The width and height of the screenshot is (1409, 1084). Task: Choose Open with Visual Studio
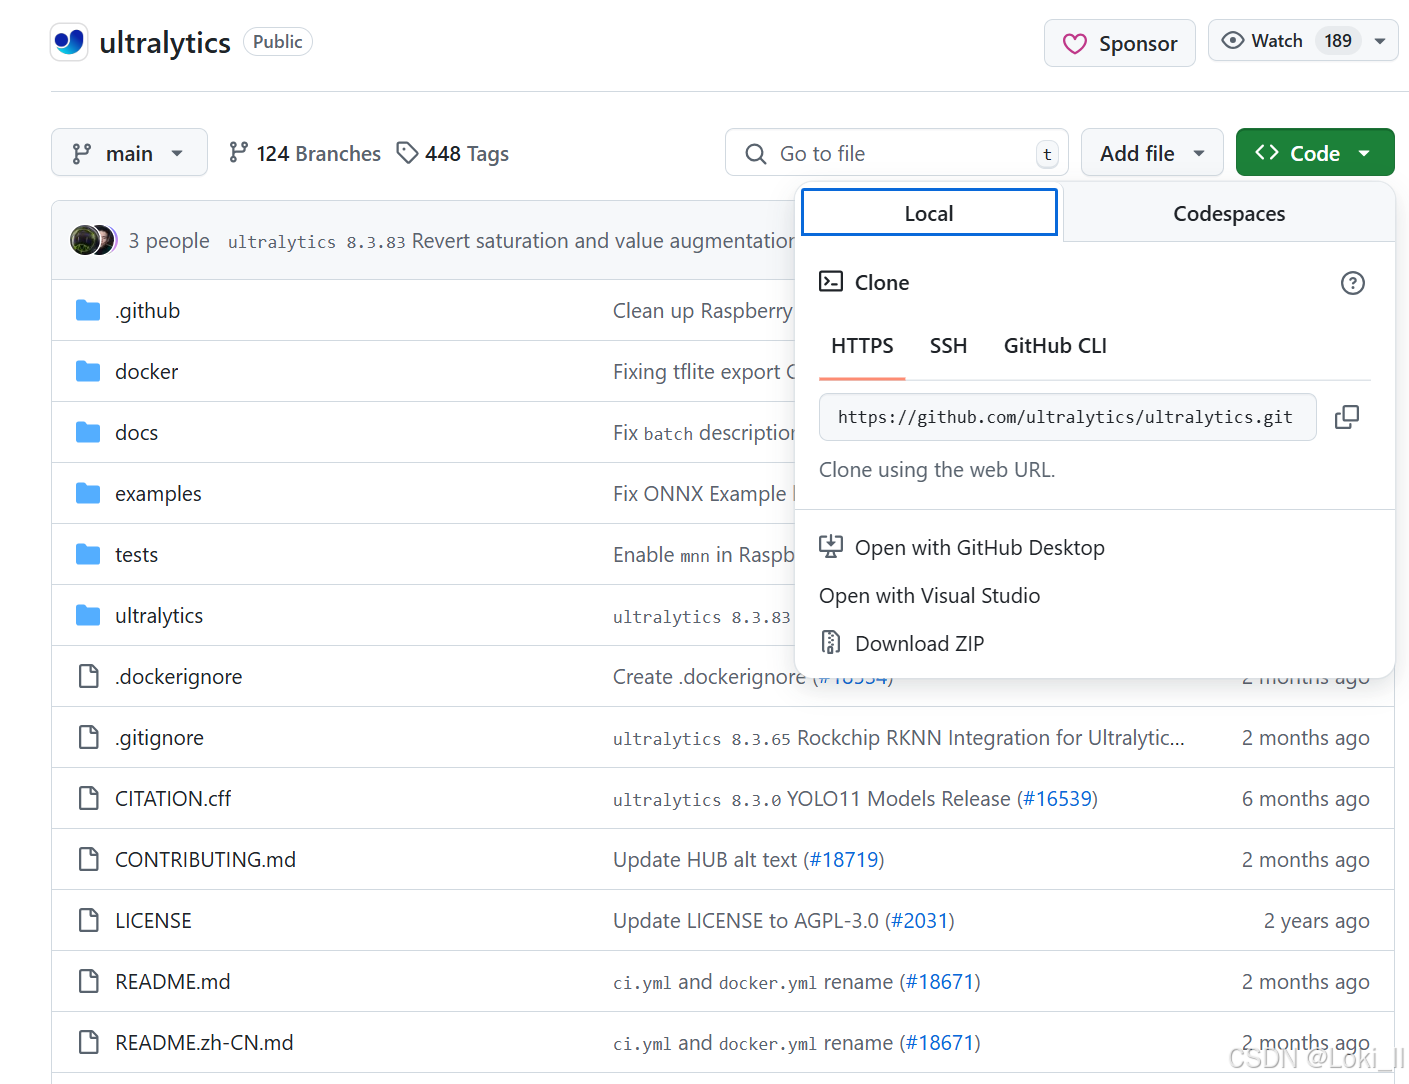[929, 595]
